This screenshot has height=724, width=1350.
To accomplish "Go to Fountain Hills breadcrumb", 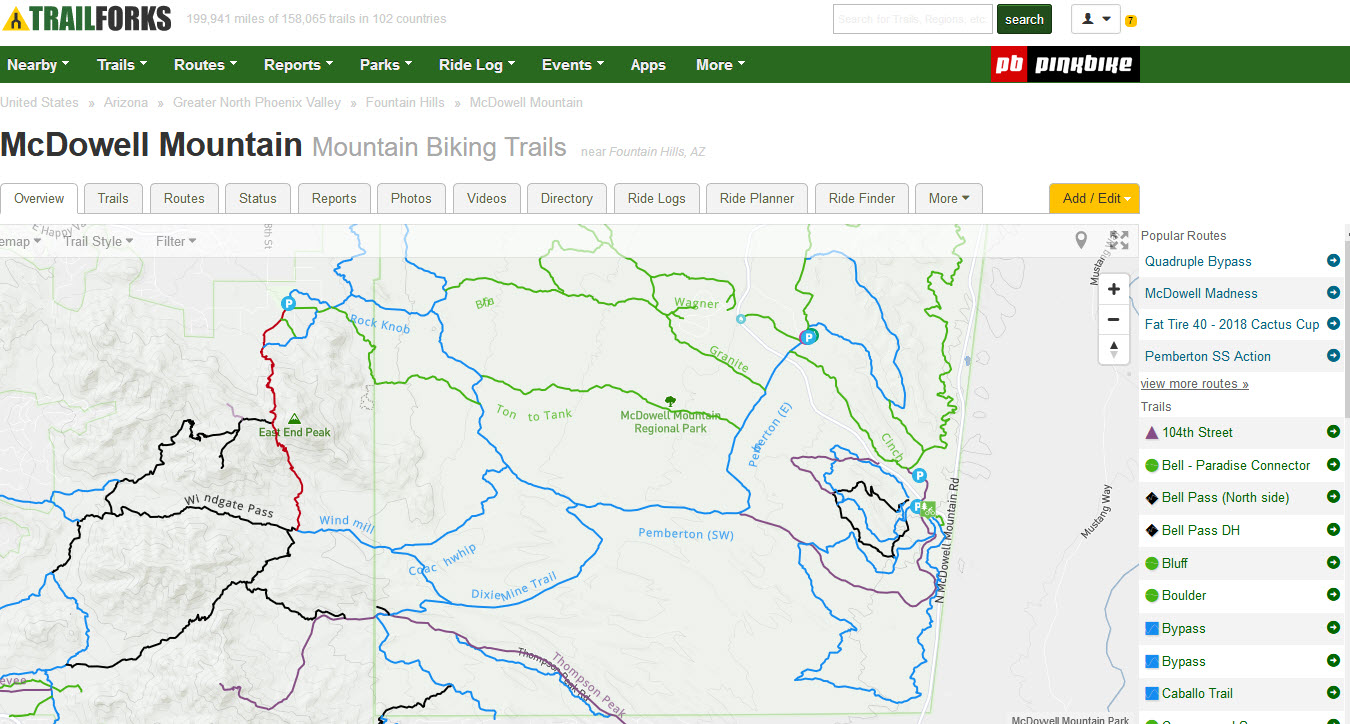I will pos(405,103).
